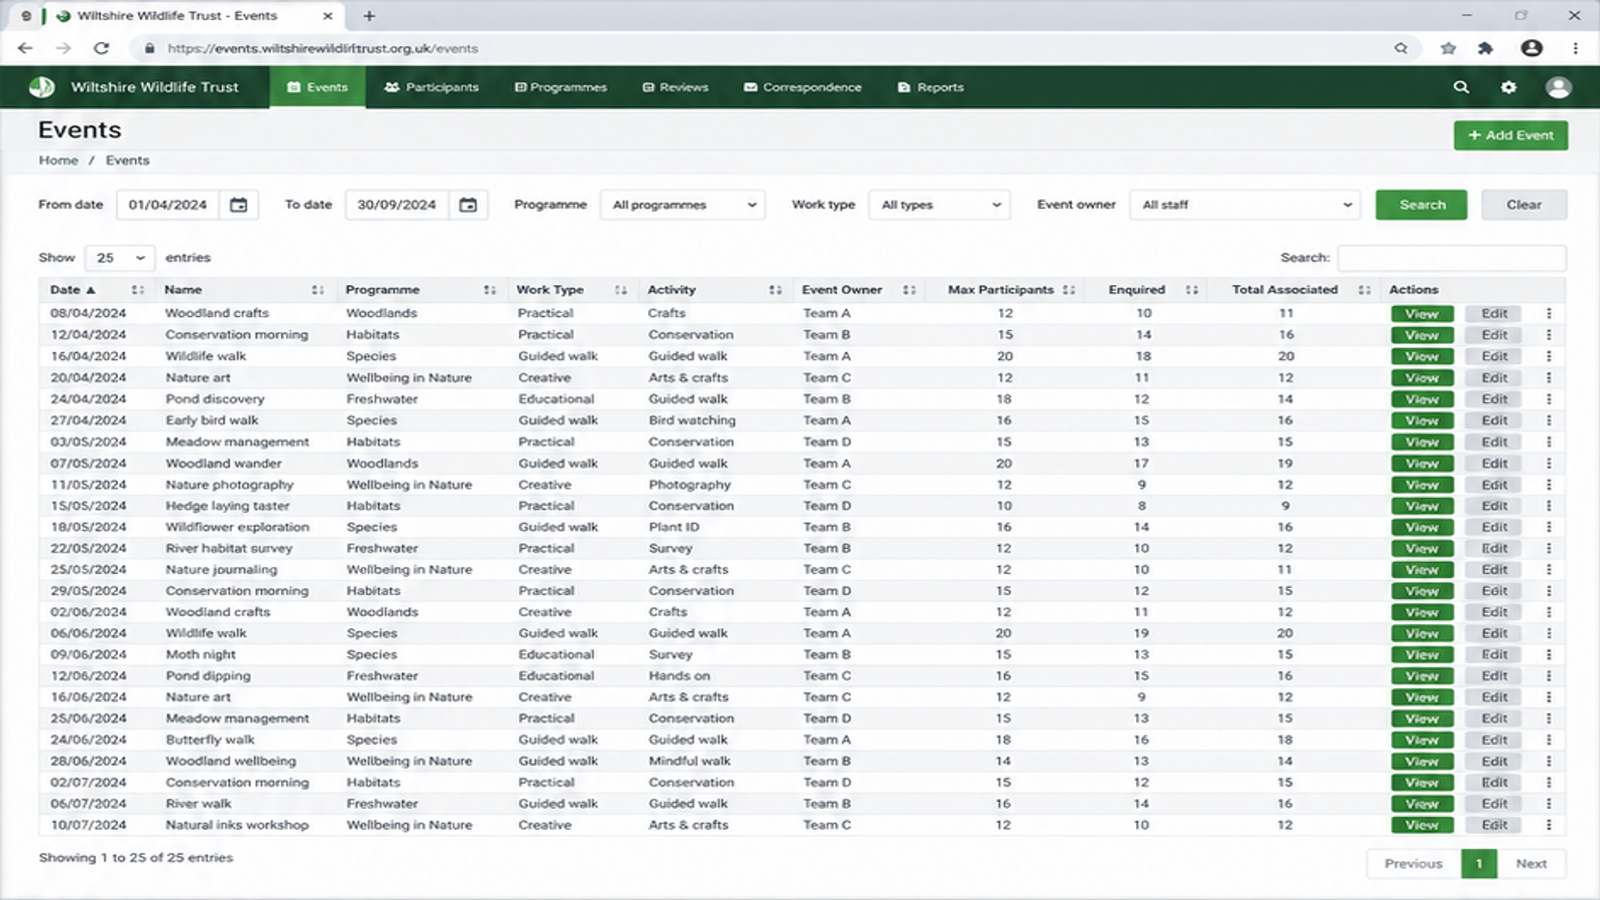The width and height of the screenshot is (1600, 900).
Task: Follow the Home breadcrumb link
Action: point(58,160)
